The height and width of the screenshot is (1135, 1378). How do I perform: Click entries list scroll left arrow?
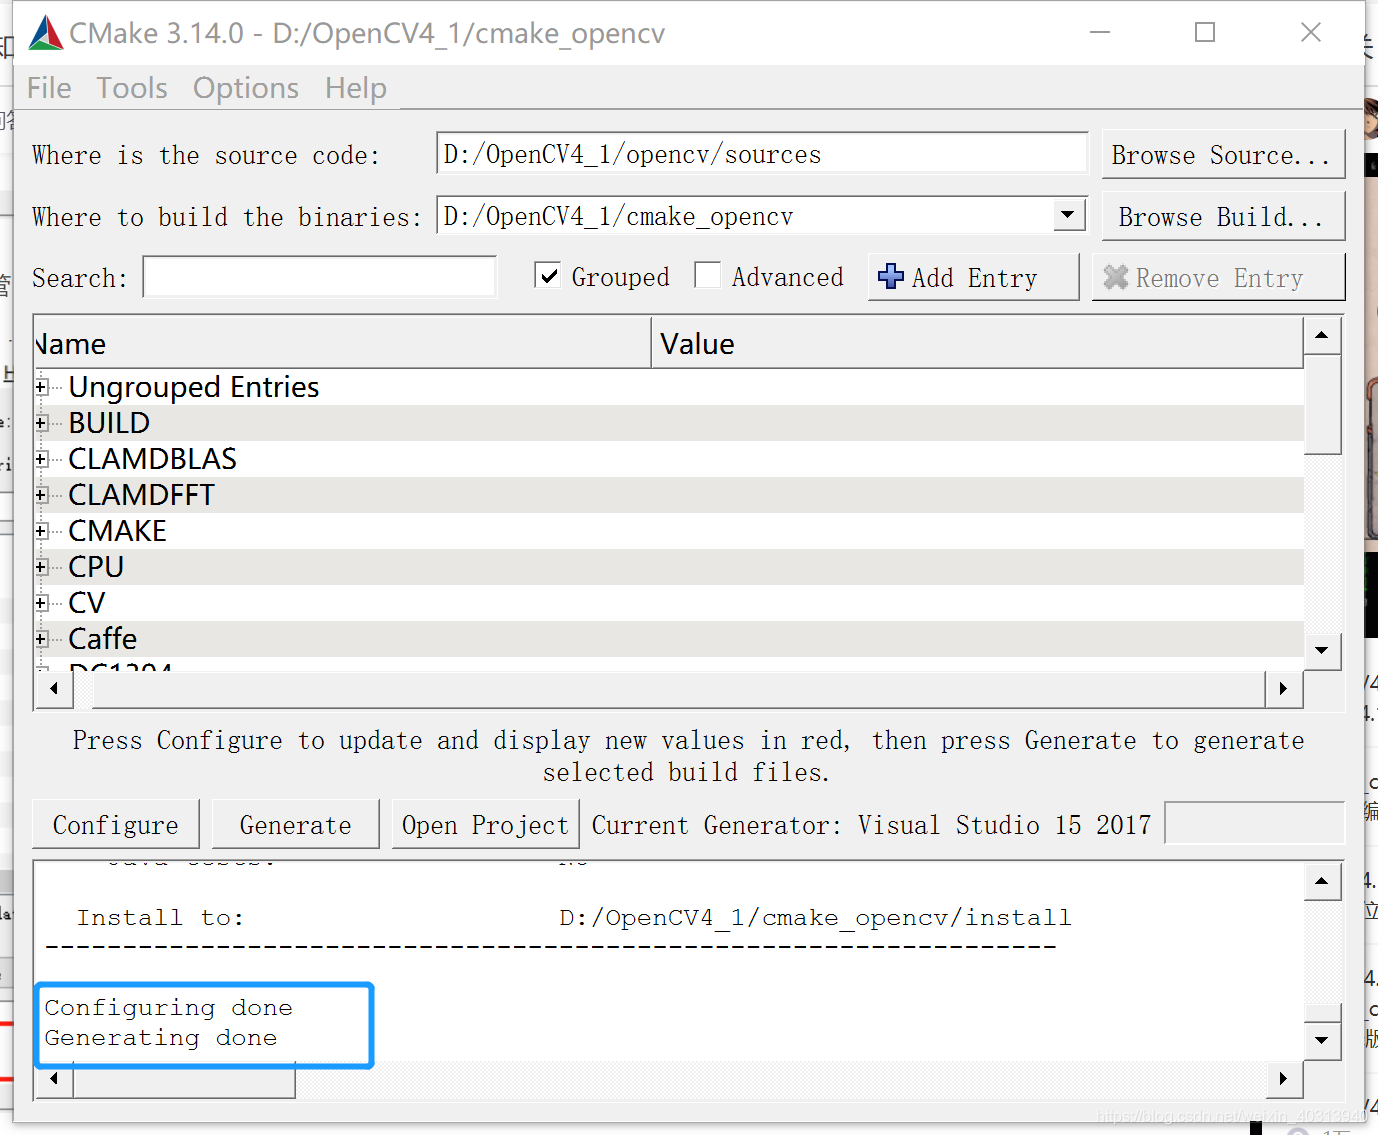pyautogui.click(x=54, y=688)
